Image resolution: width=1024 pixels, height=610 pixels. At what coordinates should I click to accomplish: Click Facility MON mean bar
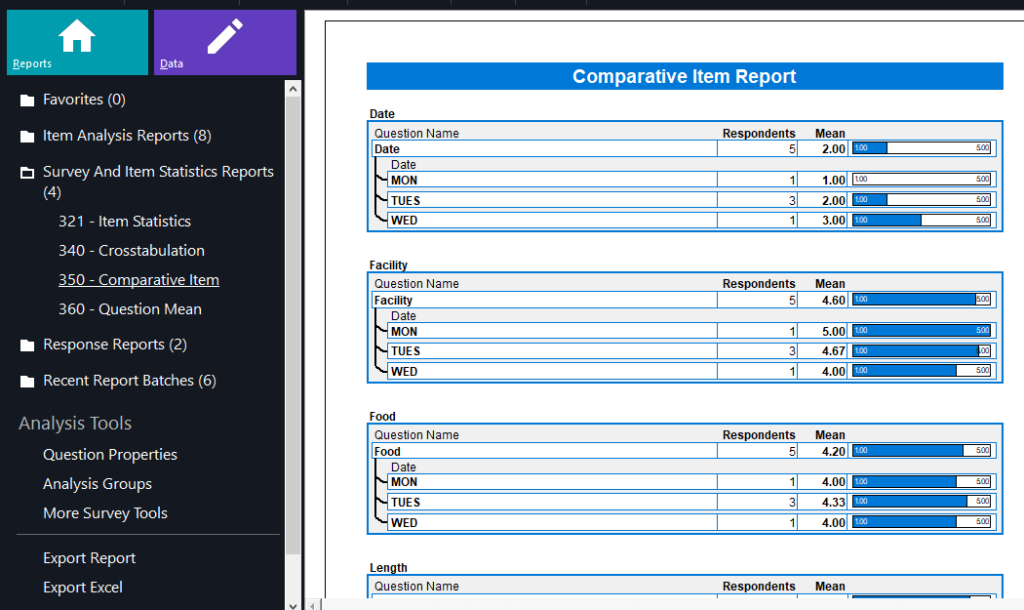pos(921,330)
